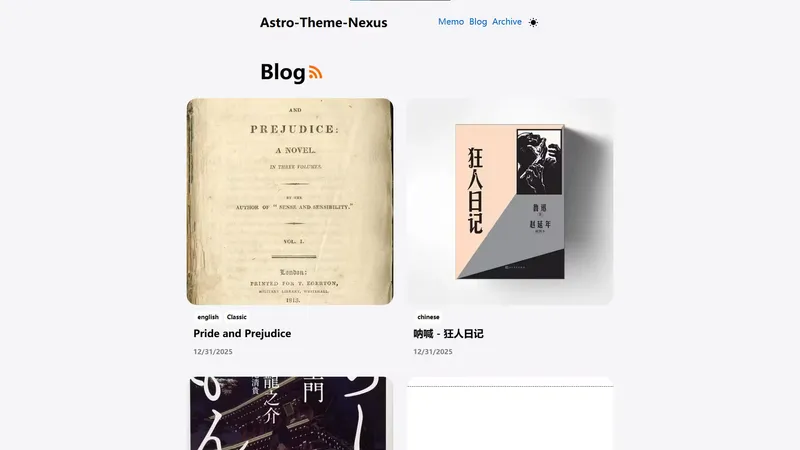Click the Pride and Prejudice post date 12/31/2025
The height and width of the screenshot is (450, 800).
point(213,352)
